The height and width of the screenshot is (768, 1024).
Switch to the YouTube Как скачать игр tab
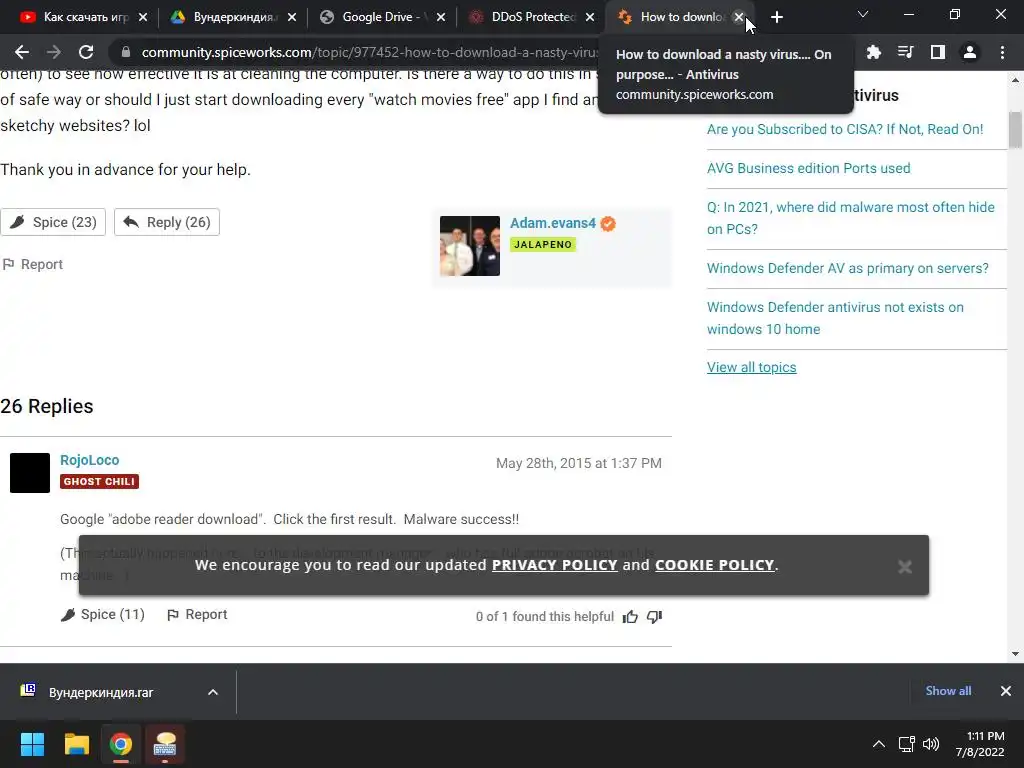coord(84,17)
